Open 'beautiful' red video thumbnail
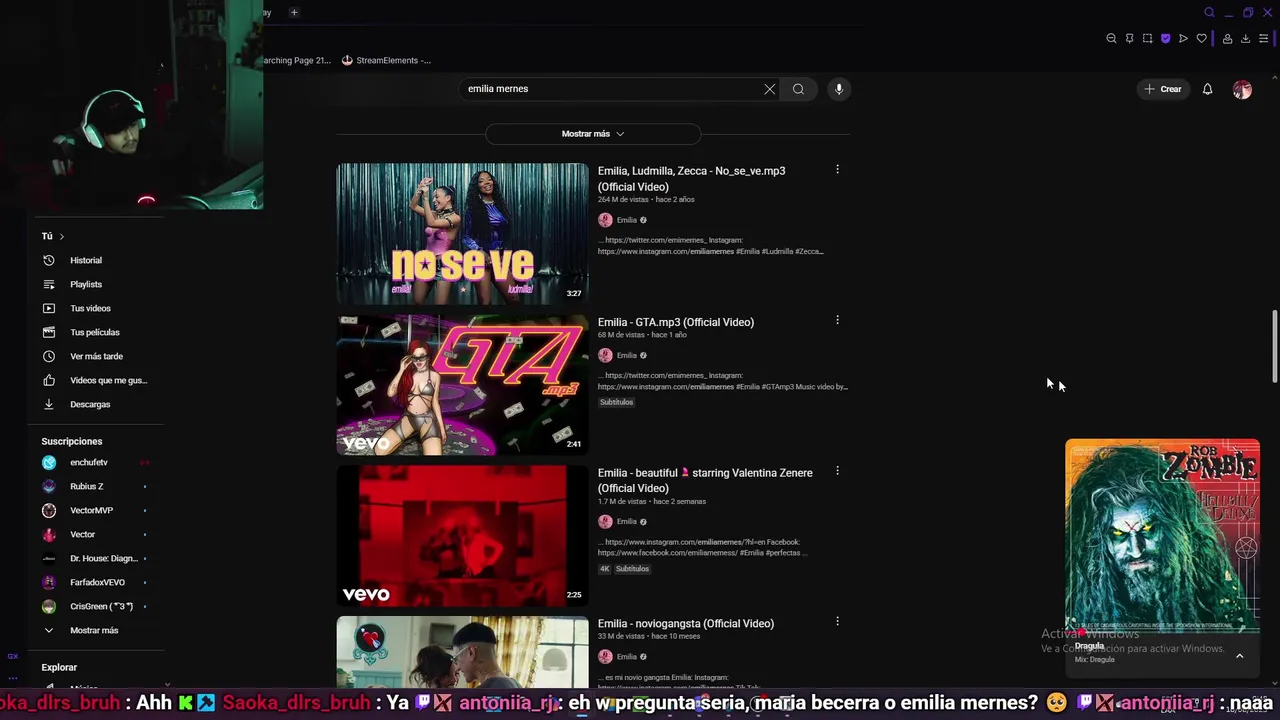 tap(462, 535)
